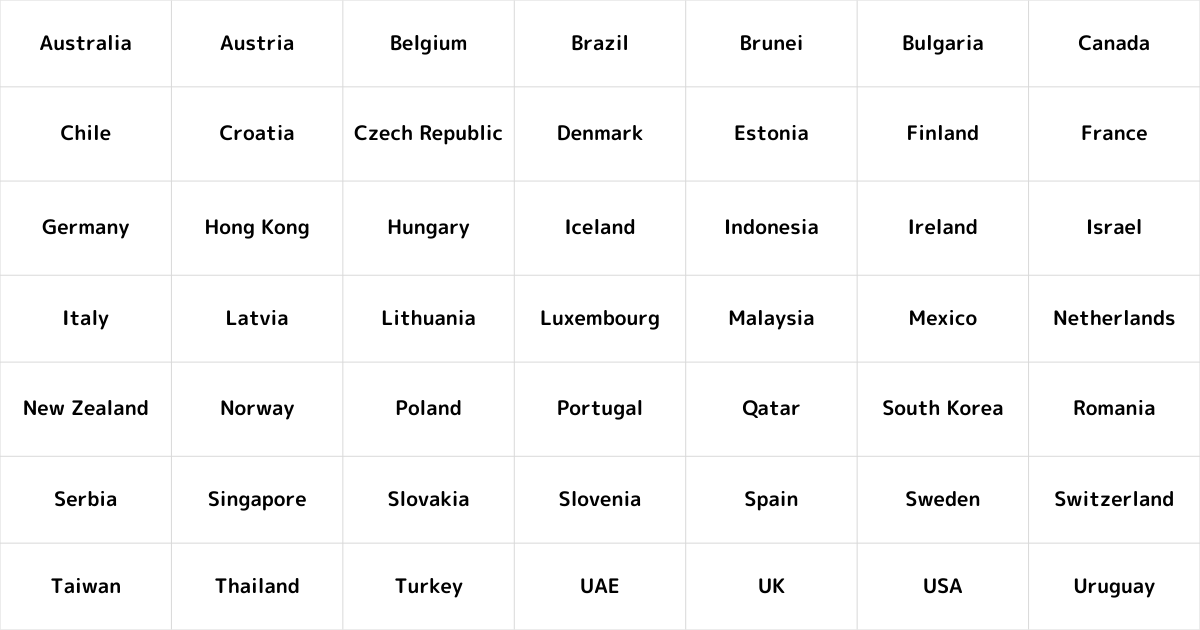Image resolution: width=1200 pixels, height=630 pixels.
Task: Click the UAE tile
Action: pos(600,586)
